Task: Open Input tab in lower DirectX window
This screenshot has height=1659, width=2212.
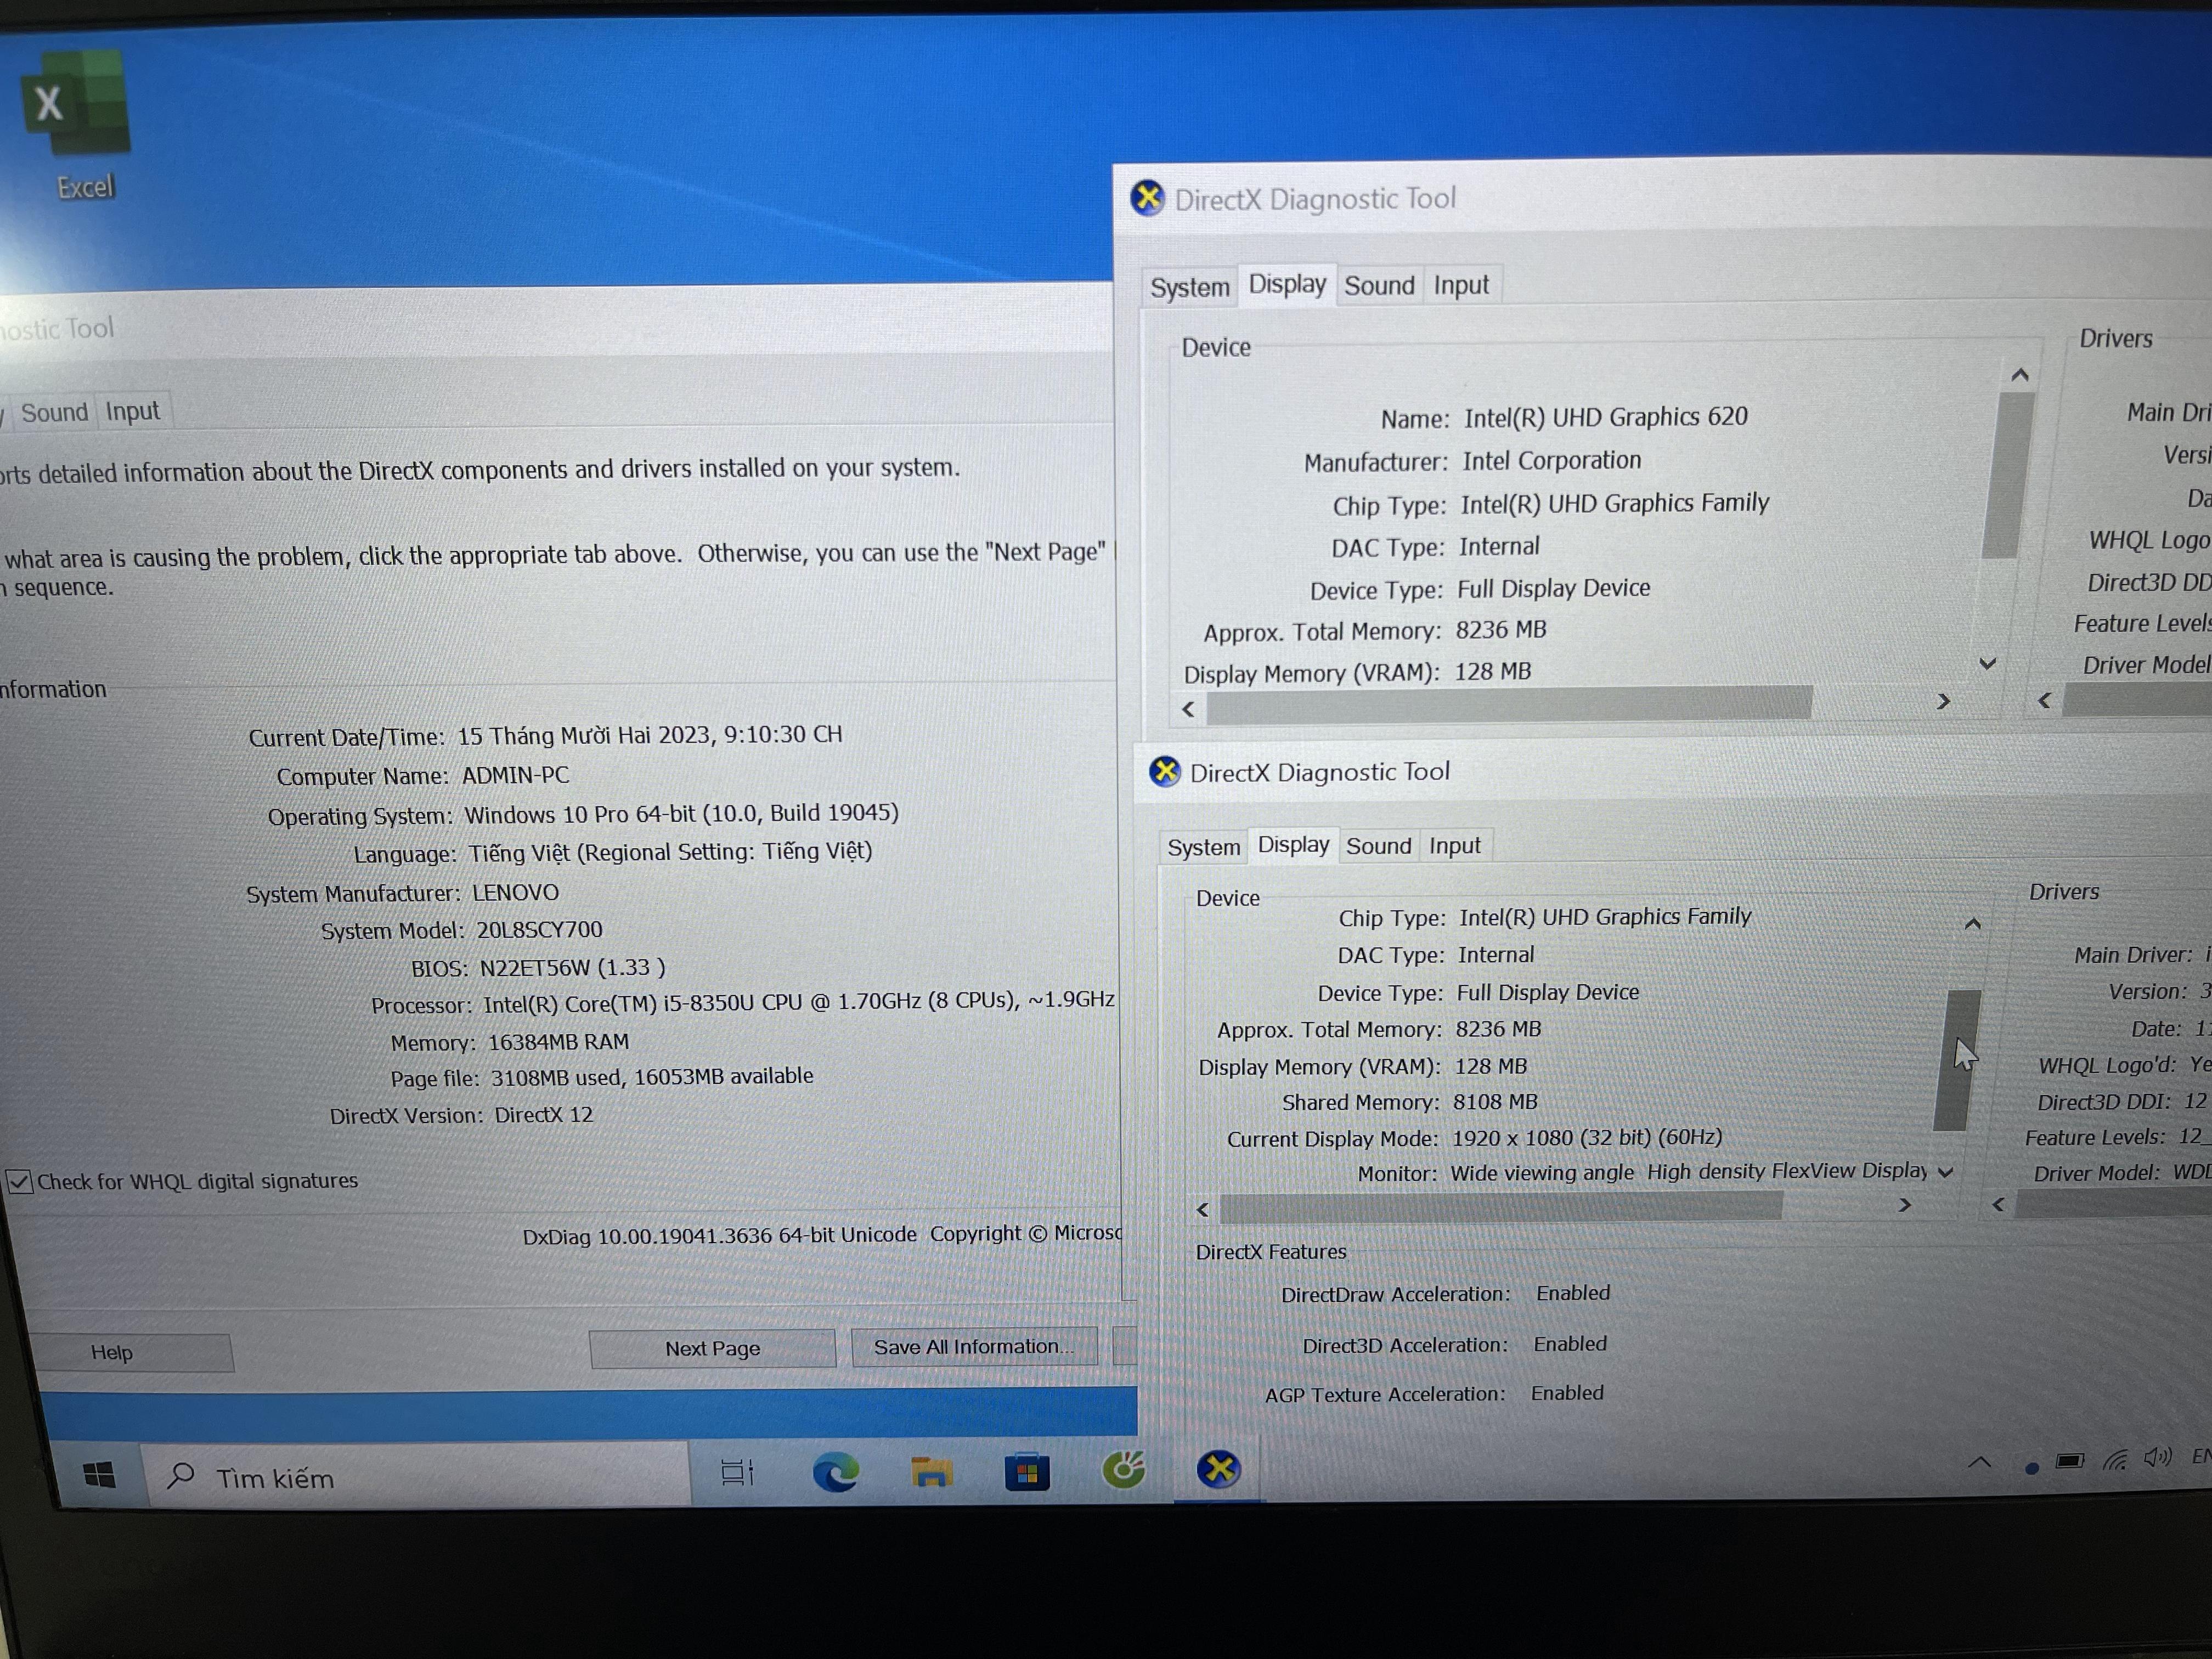Action: (x=1454, y=846)
